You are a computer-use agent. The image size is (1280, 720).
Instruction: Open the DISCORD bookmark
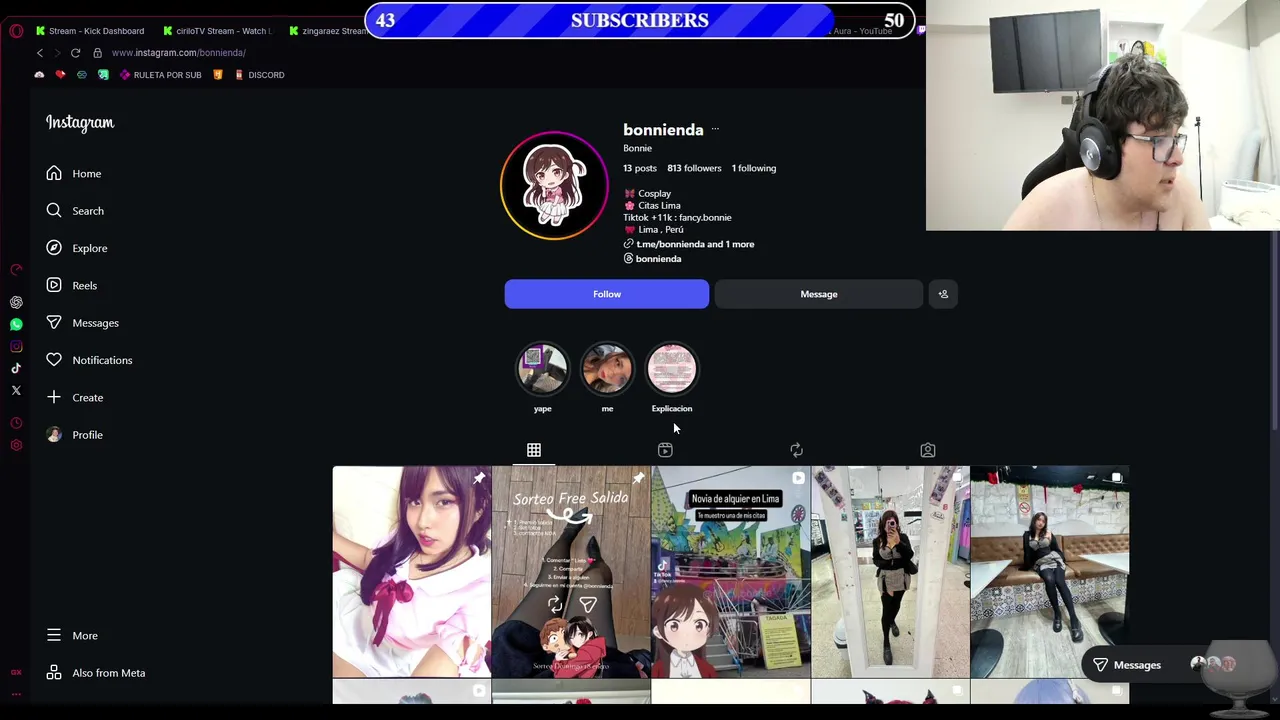point(259,75)
